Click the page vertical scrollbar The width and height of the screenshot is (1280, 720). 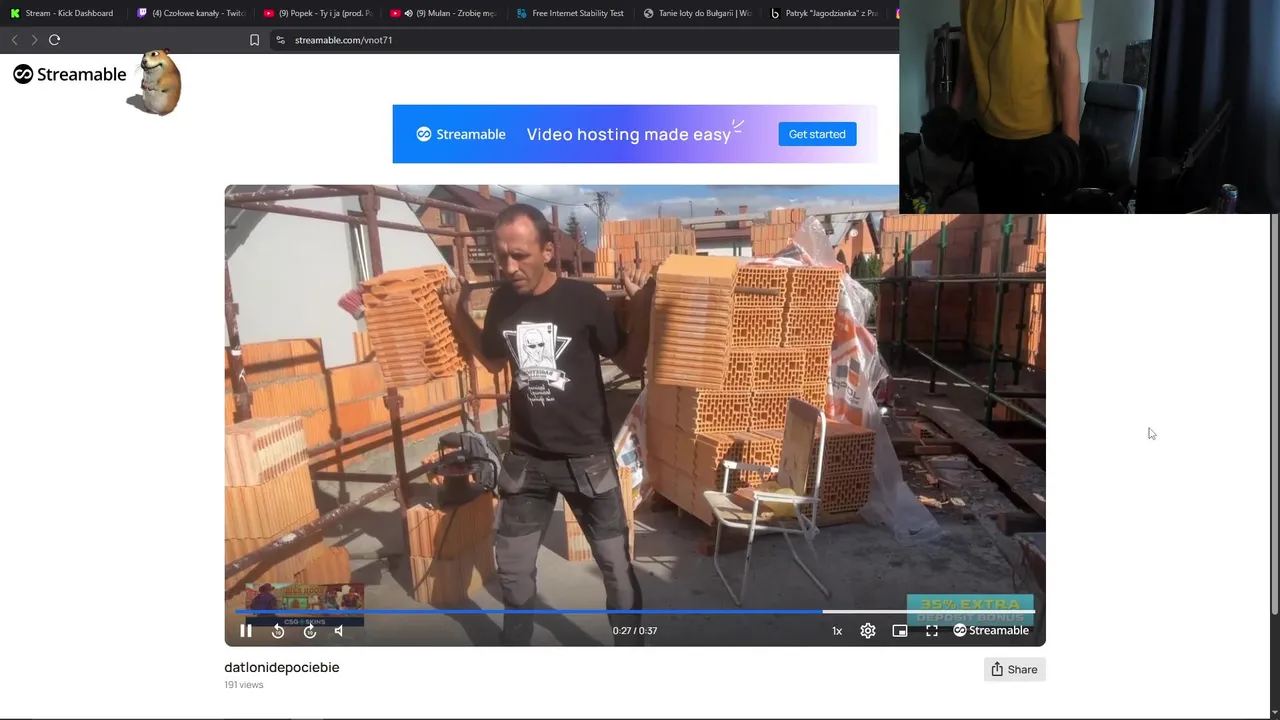pos(1274,414)
